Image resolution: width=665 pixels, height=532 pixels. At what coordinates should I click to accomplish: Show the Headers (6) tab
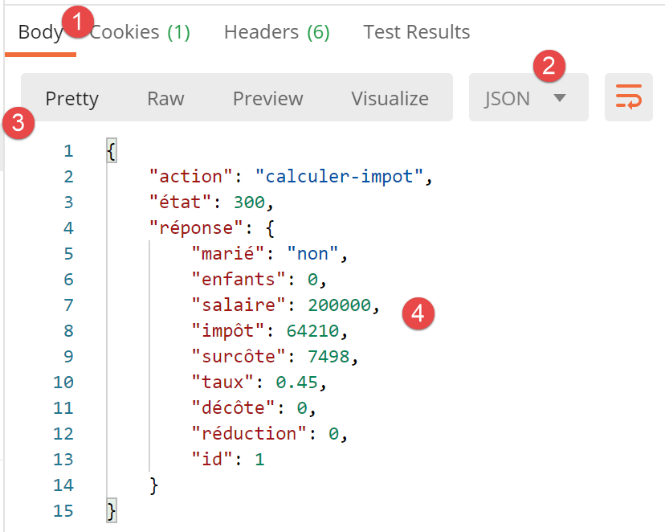coord(276,32)
